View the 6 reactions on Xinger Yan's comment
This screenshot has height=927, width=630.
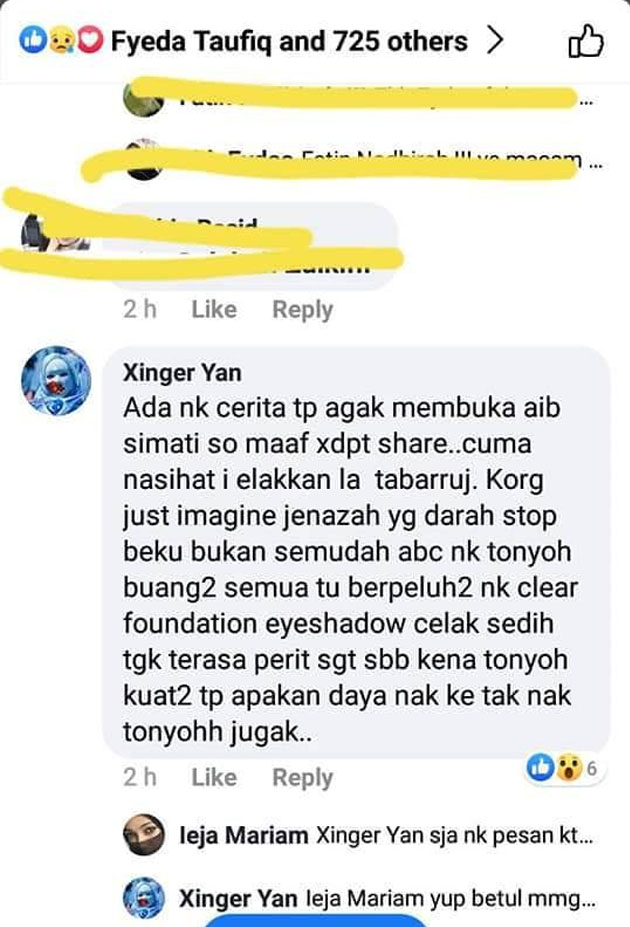click(x=563, y=768)
